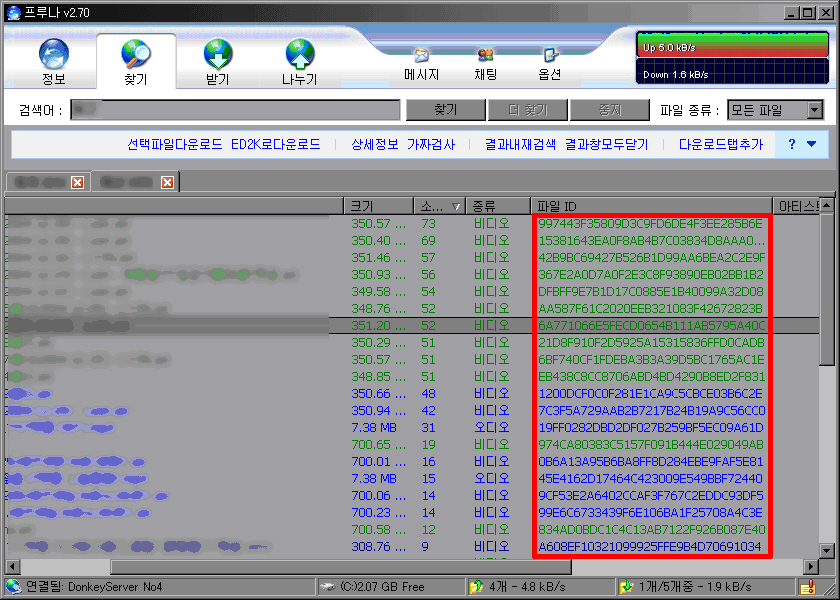Open the ? help dropdown menu
Viewport: 840px width, 600px height.
(x=801, y=144)
